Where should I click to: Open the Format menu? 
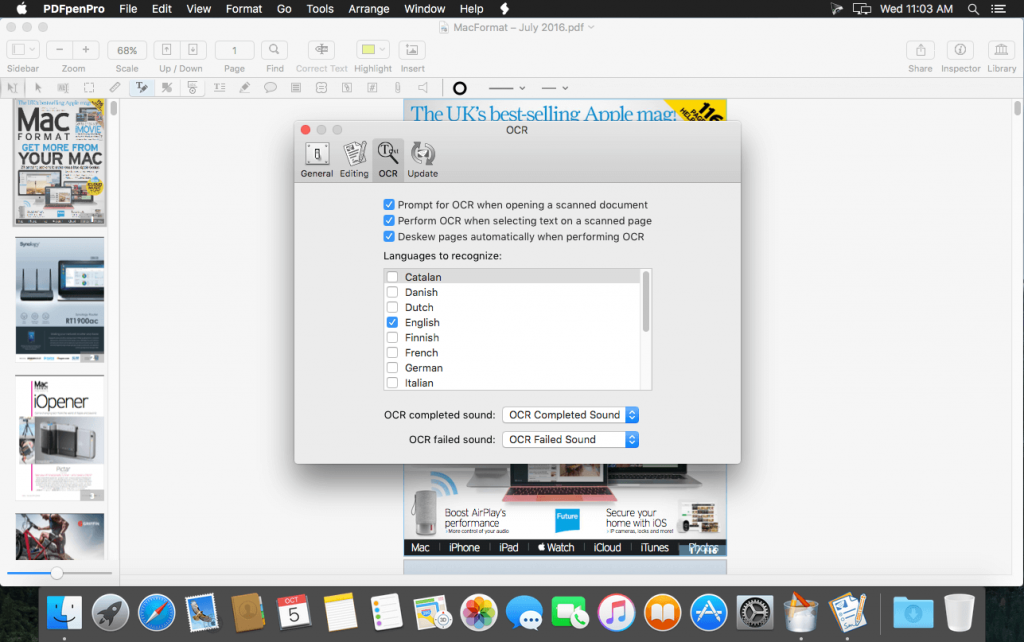(243, 8)
